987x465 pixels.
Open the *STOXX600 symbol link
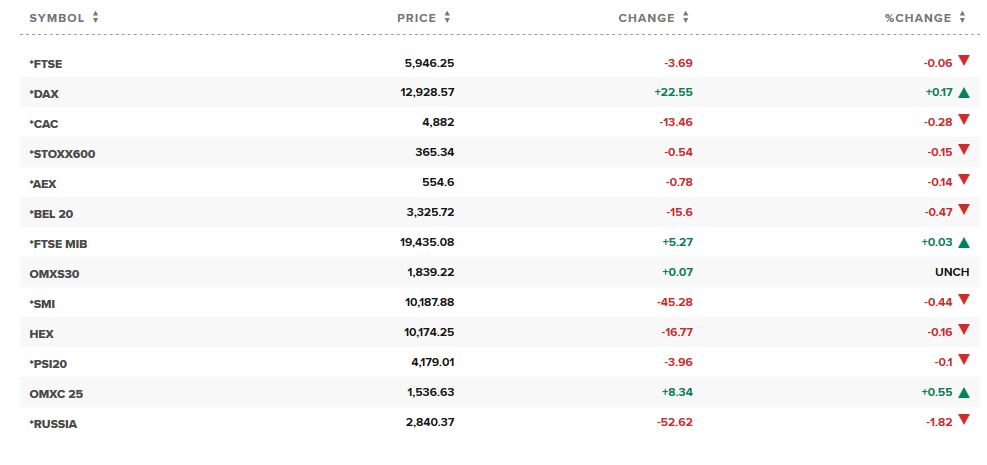tap(62, 154)
